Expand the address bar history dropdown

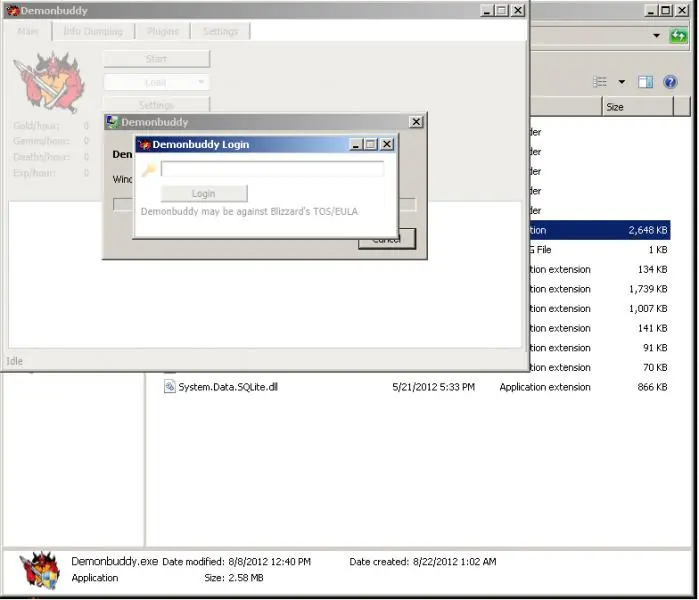pyautogui.click(x=656, y=36)
